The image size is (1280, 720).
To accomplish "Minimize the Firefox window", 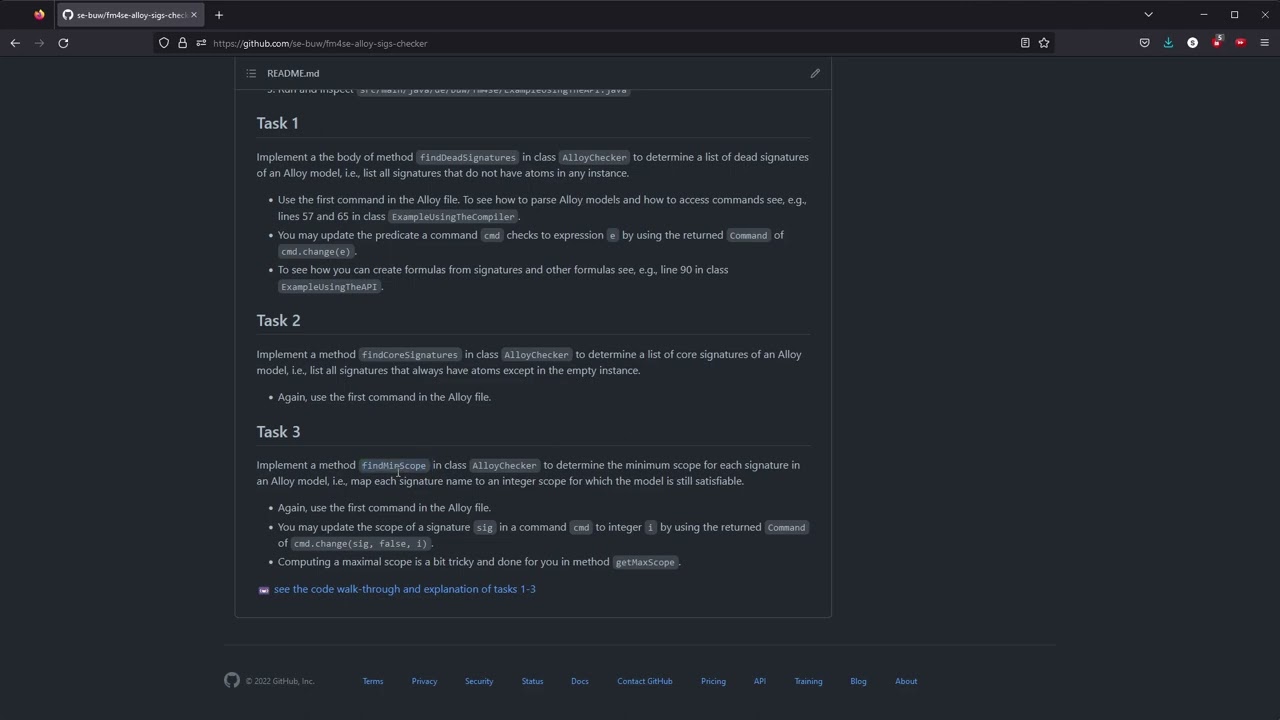I will point(1204,15).
